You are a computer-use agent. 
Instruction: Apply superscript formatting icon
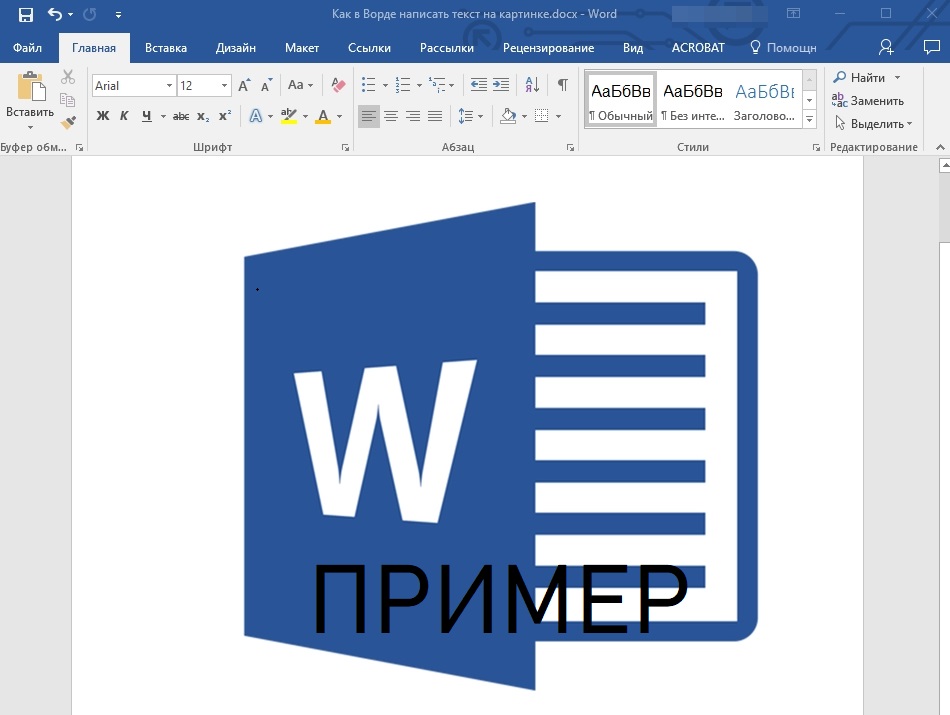pos(225,116)
